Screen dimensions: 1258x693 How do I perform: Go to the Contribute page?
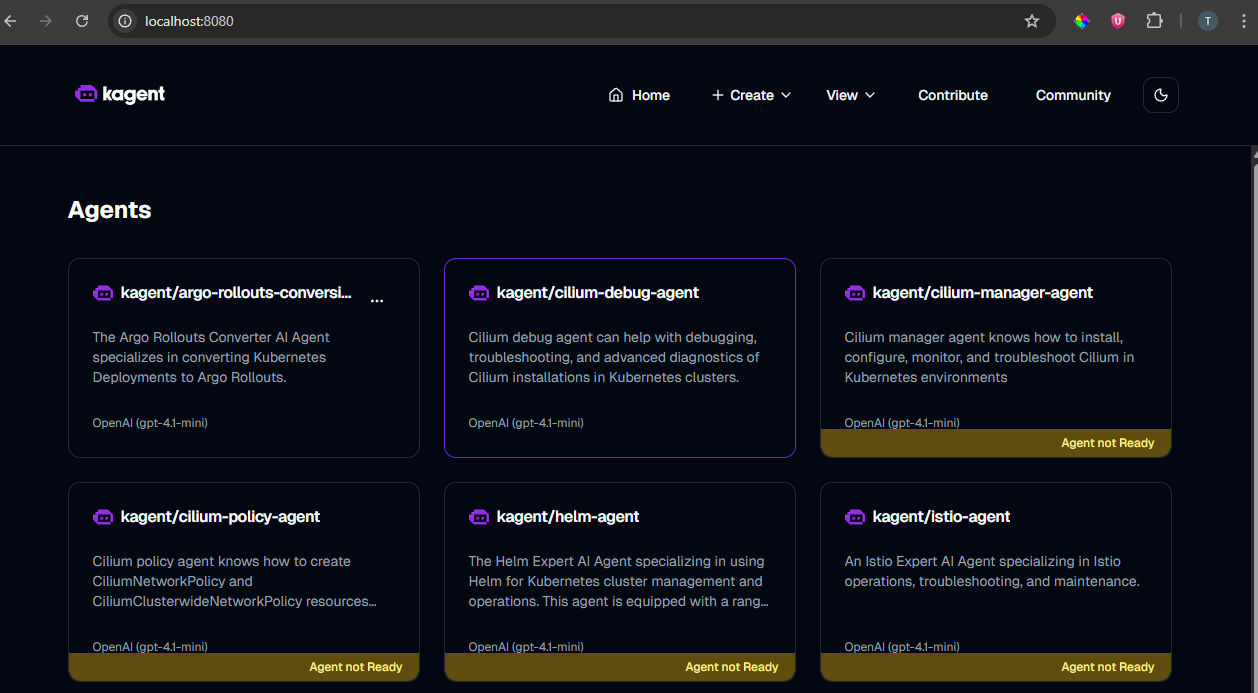(953, 95)
